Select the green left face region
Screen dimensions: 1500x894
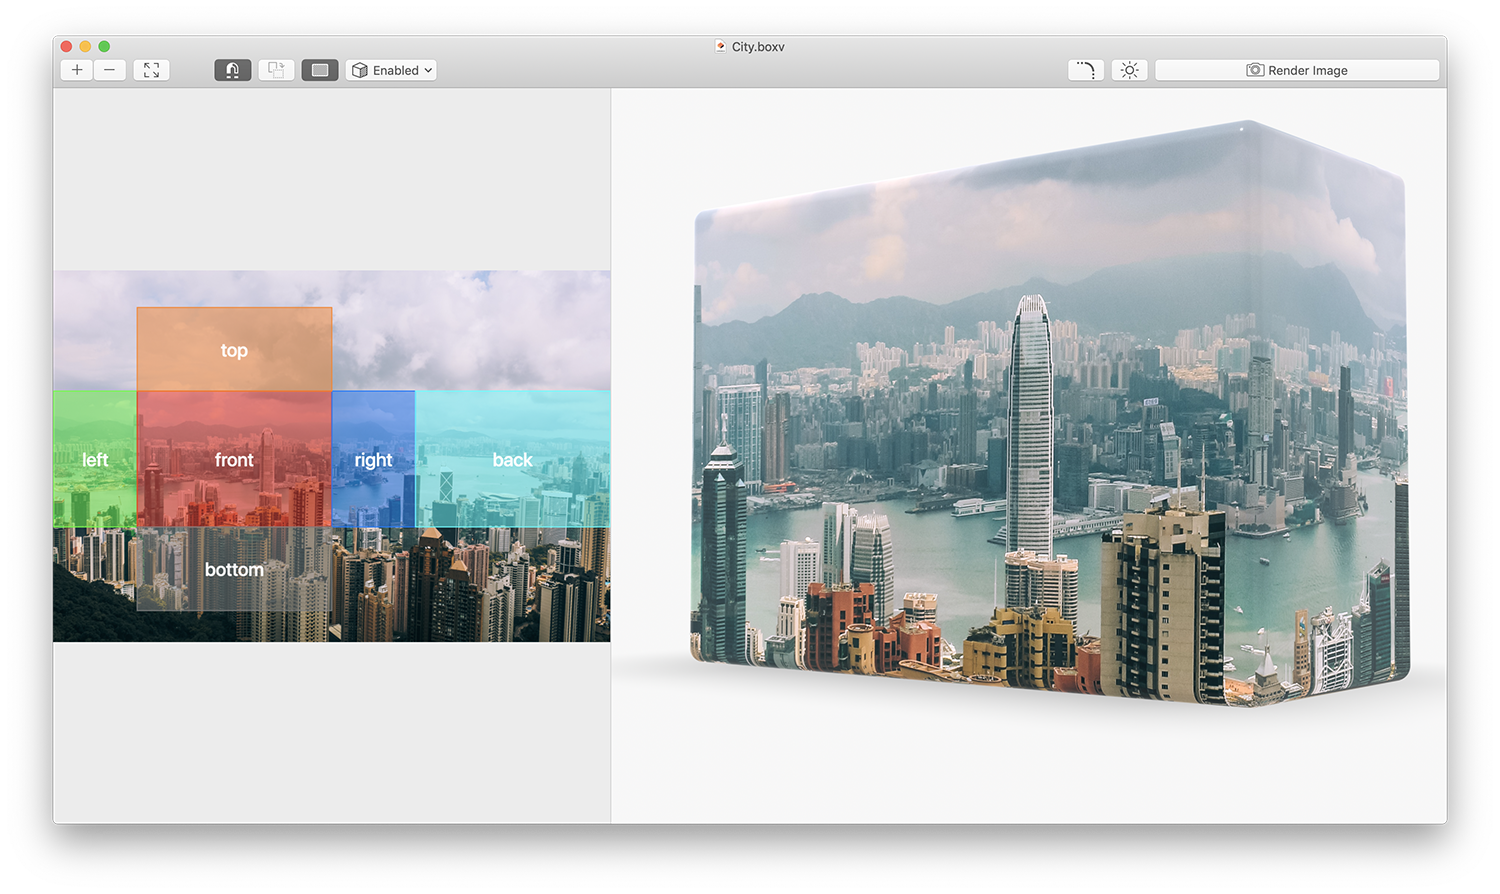click(95, 459)
